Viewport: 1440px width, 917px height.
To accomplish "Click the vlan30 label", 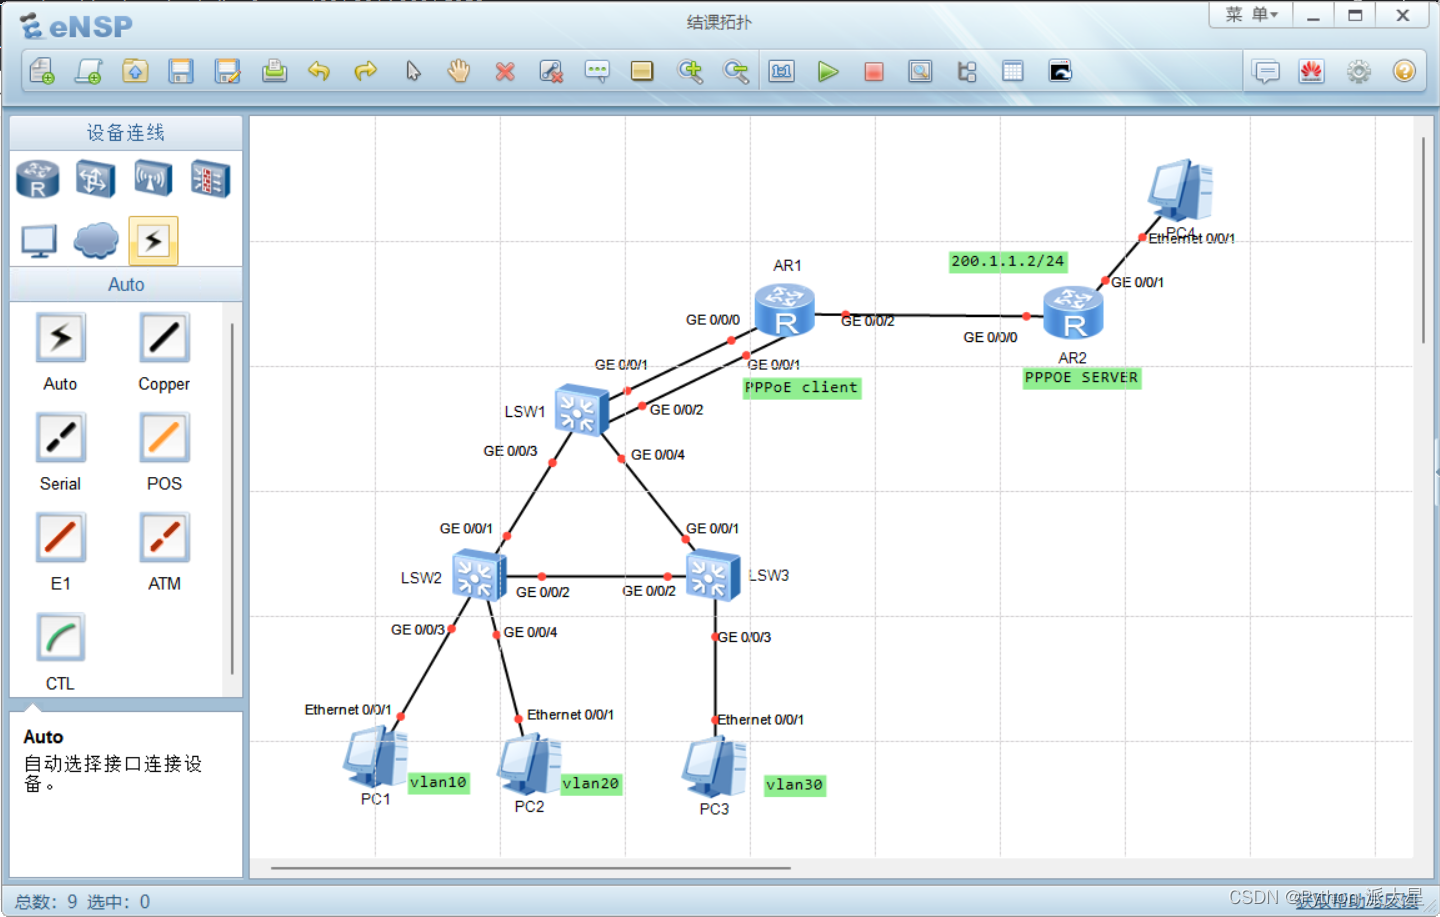I will click(x=795, y=785).
